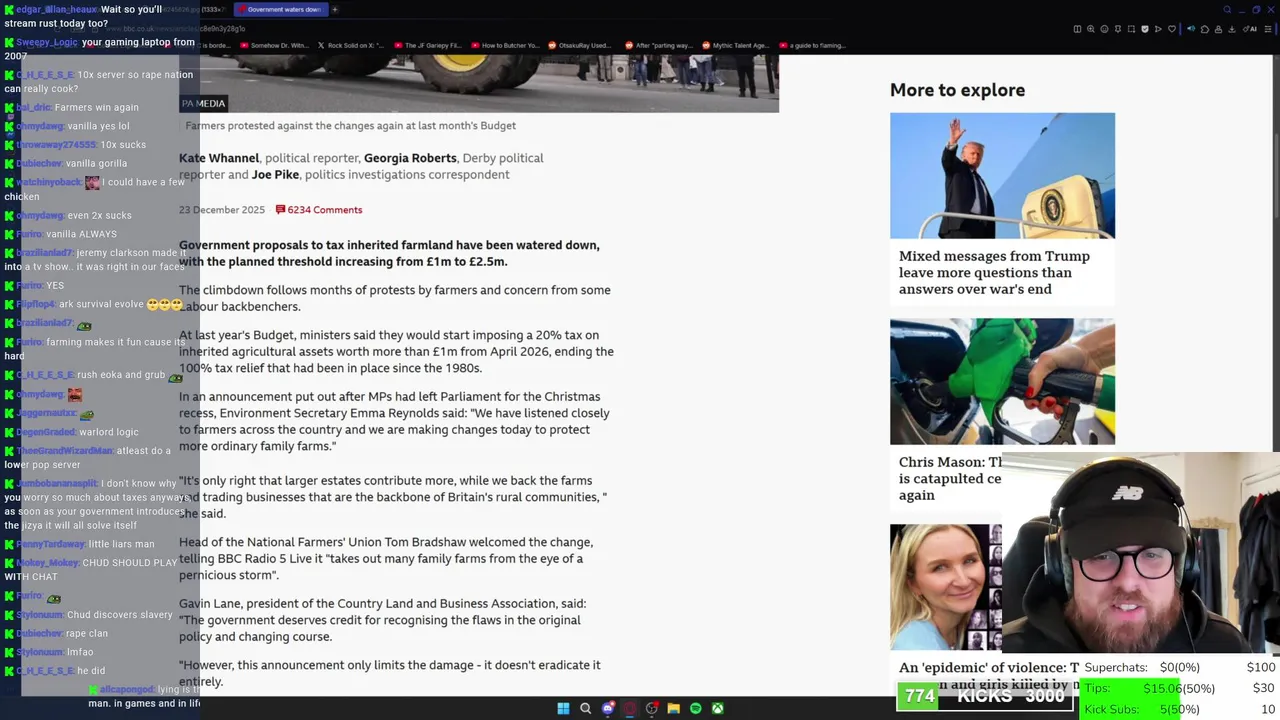Open Trump plane photo thumbnail
The width and height of the screenshot is (1280, 720).
[1002, 175]
